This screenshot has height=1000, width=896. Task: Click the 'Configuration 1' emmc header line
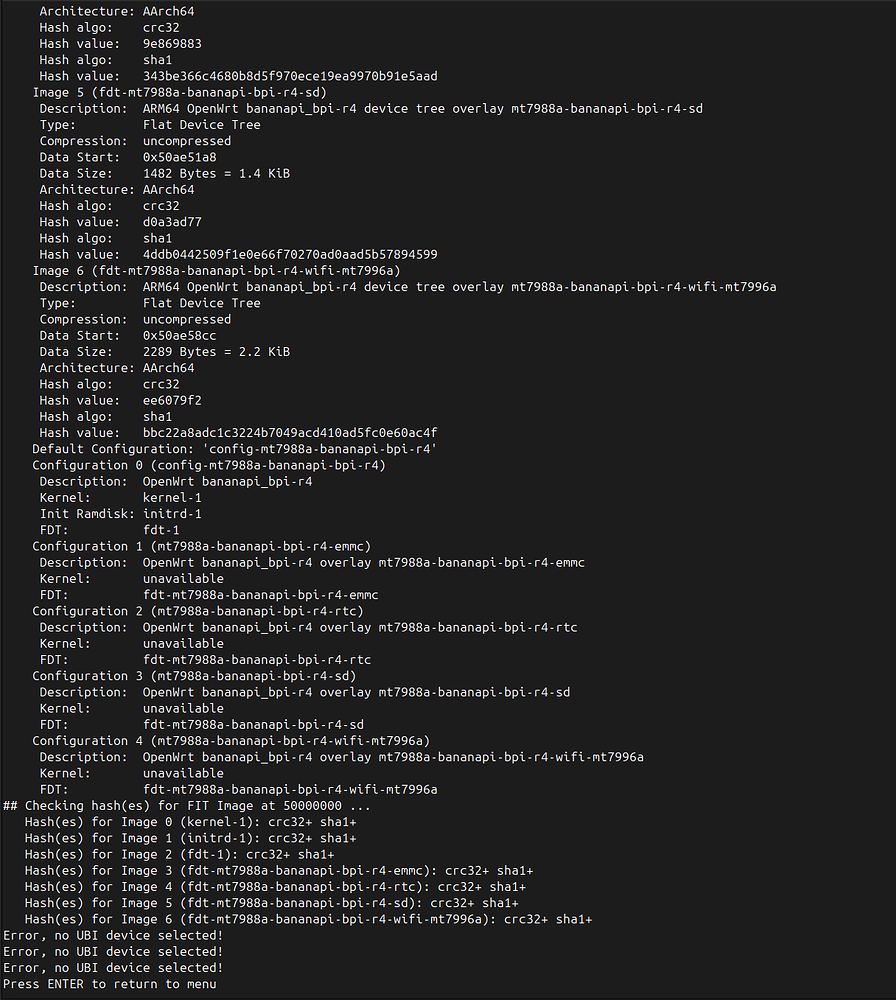(202, 547)
